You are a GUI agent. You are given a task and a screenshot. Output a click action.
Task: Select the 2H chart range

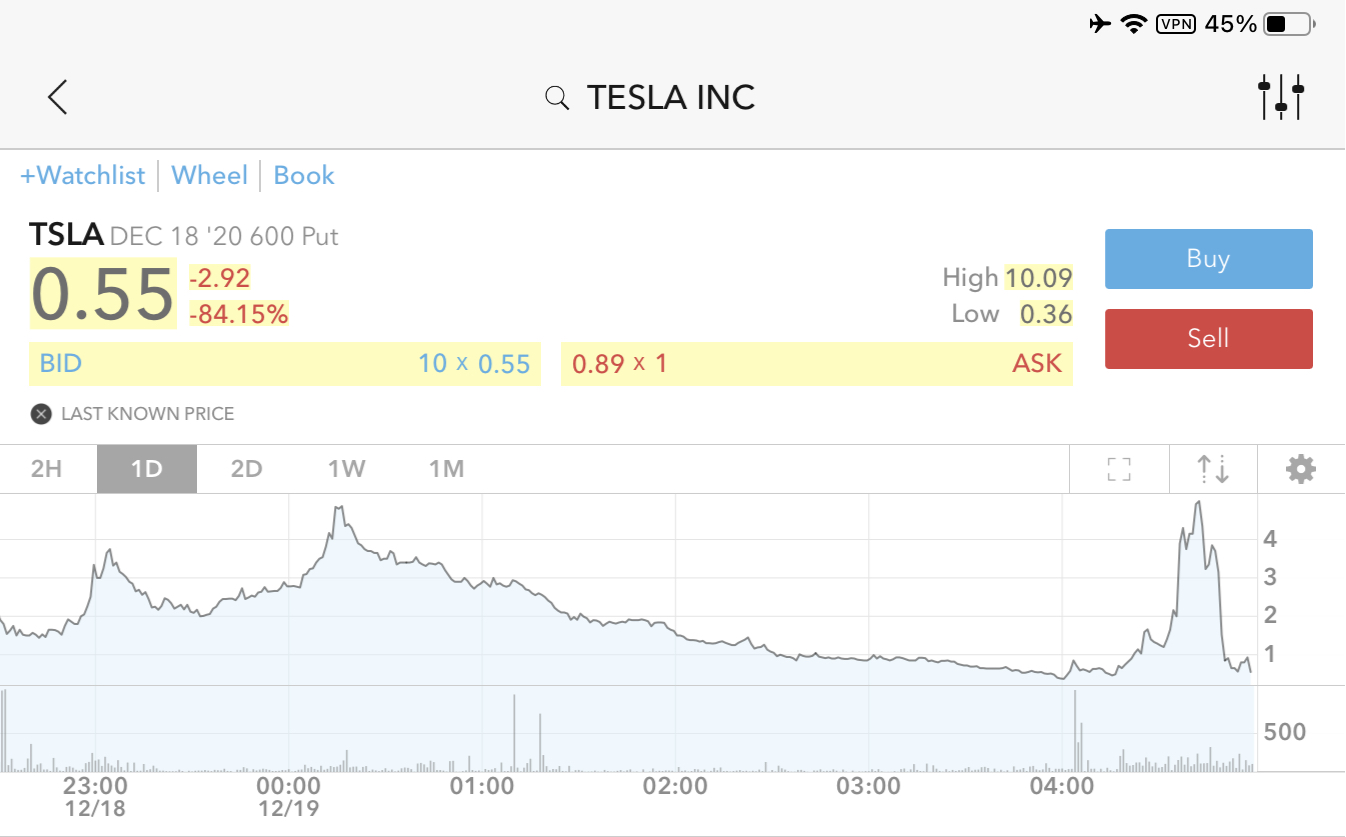tap(47, 469)
